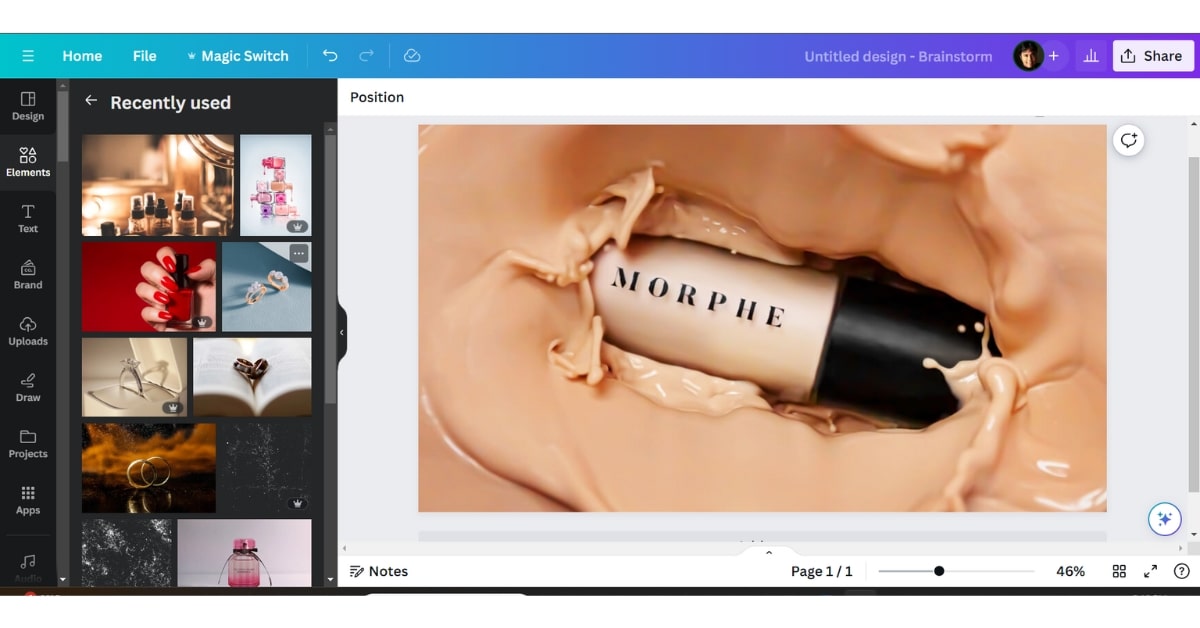
Task: Open the Apps tab
Action: (x=28, y=500)
